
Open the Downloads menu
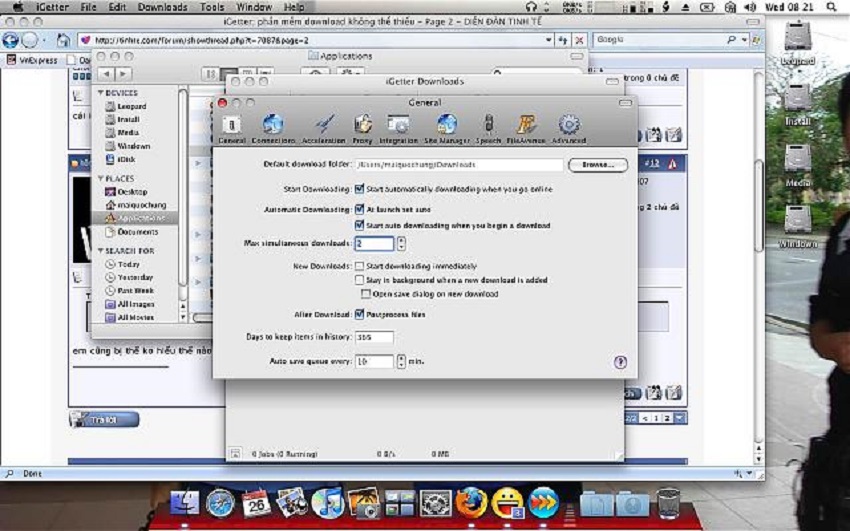[162, 7]
